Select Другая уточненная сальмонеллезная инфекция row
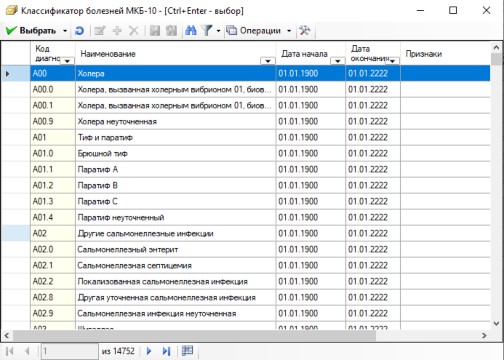 (x=246, y=297)
